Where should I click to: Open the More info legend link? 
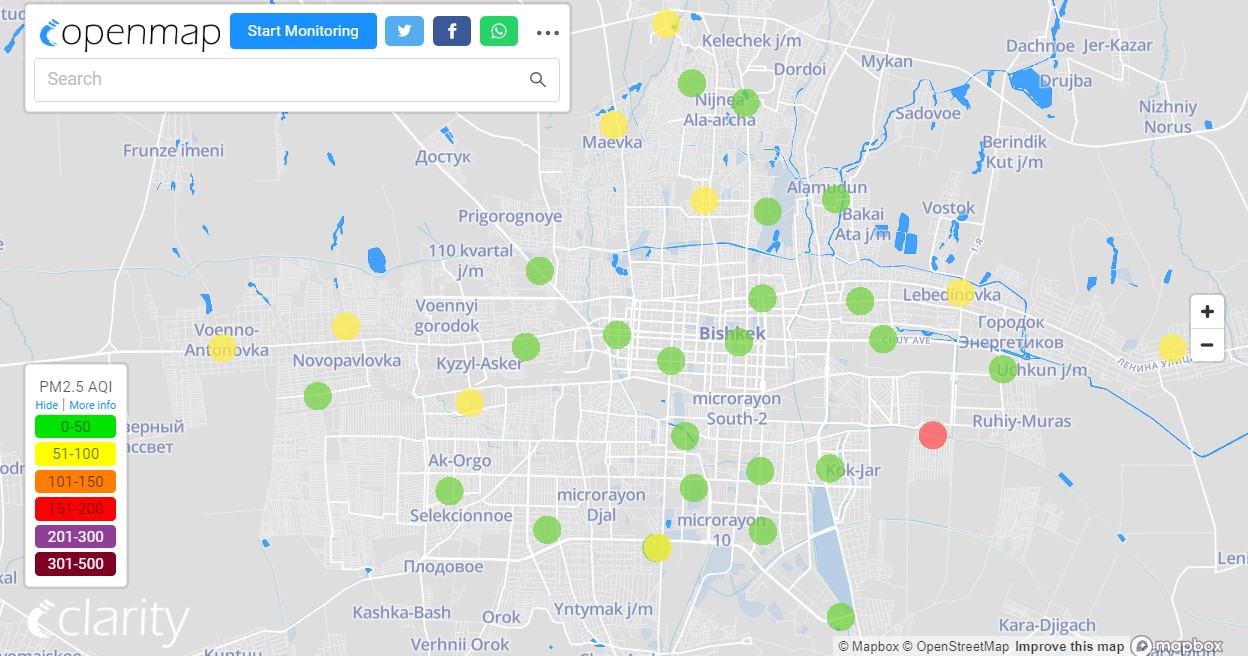pos(92,405)
